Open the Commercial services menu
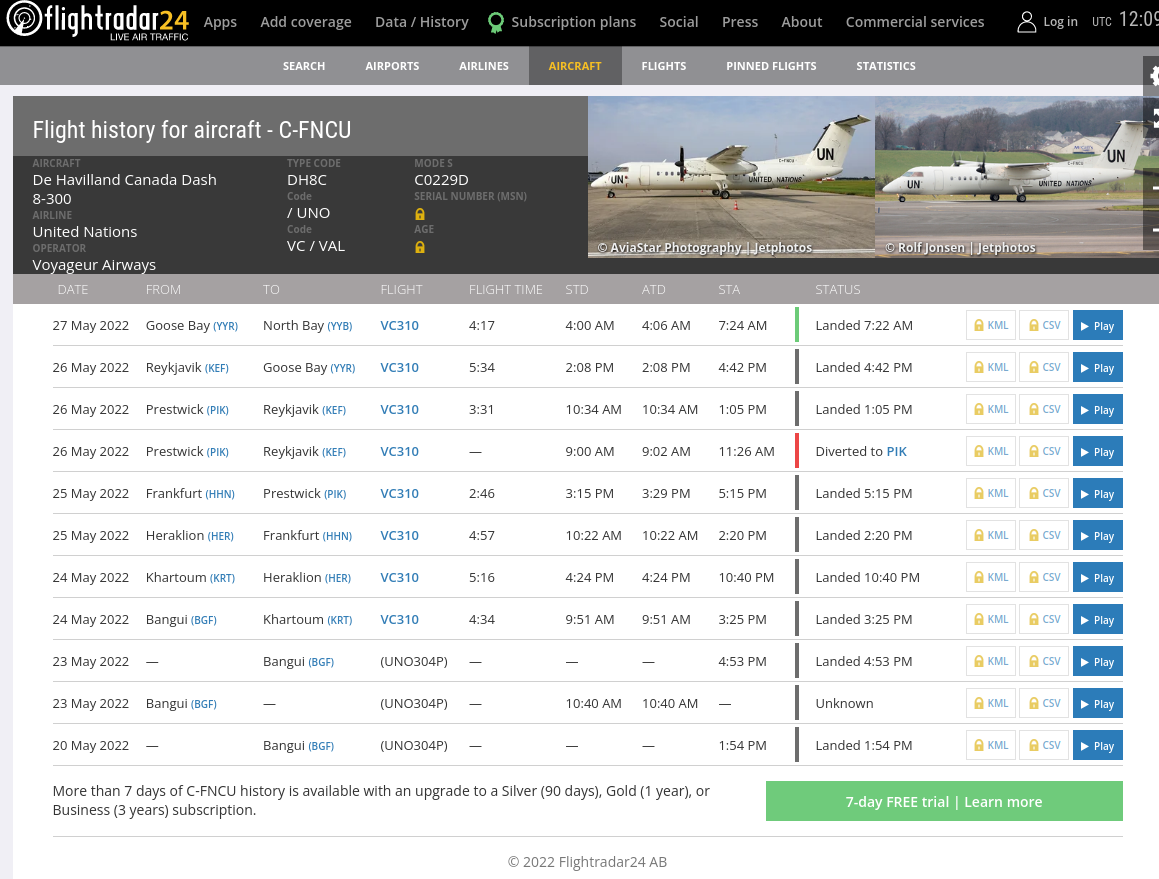The height and width of the screenshot is (879, 1159). click(x=915, y=22)
